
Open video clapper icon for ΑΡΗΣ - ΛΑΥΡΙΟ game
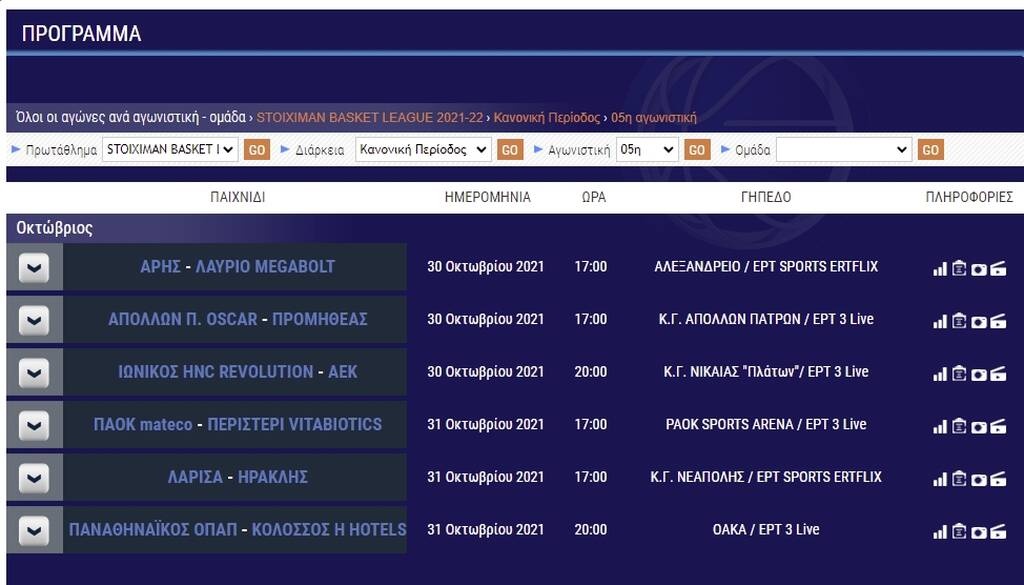998,268
